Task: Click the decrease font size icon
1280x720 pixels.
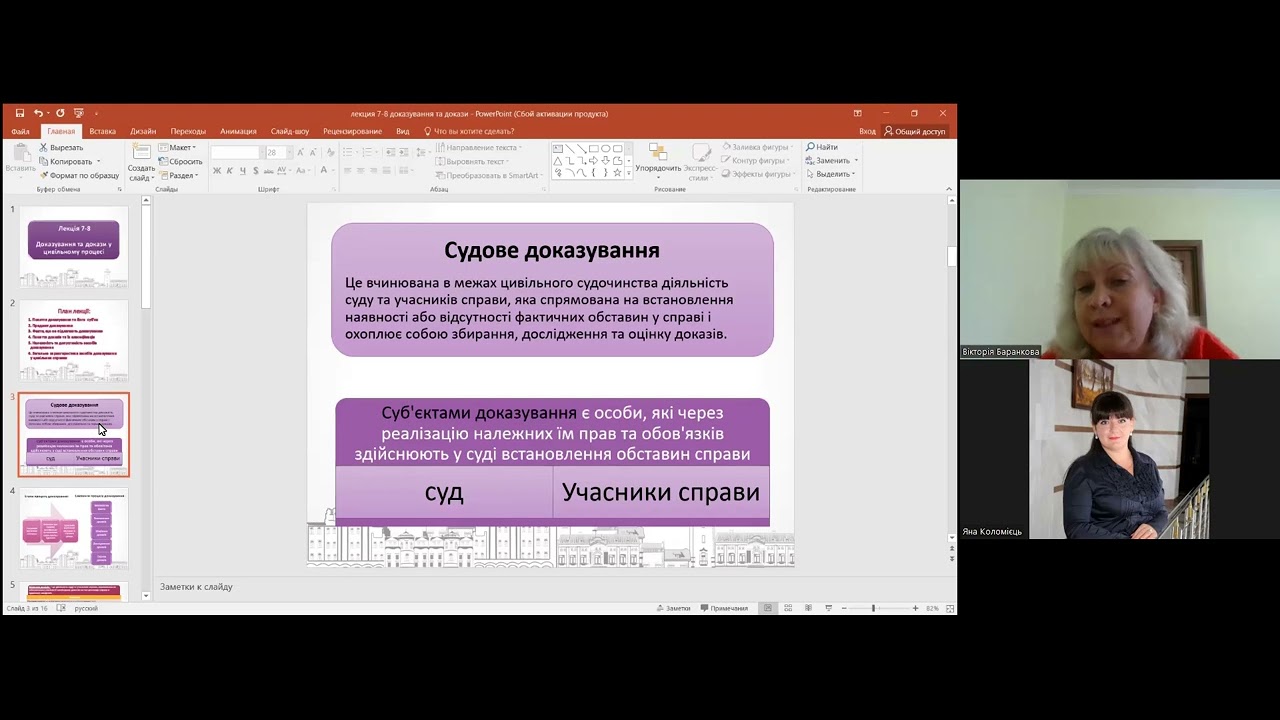Action: 313,152
